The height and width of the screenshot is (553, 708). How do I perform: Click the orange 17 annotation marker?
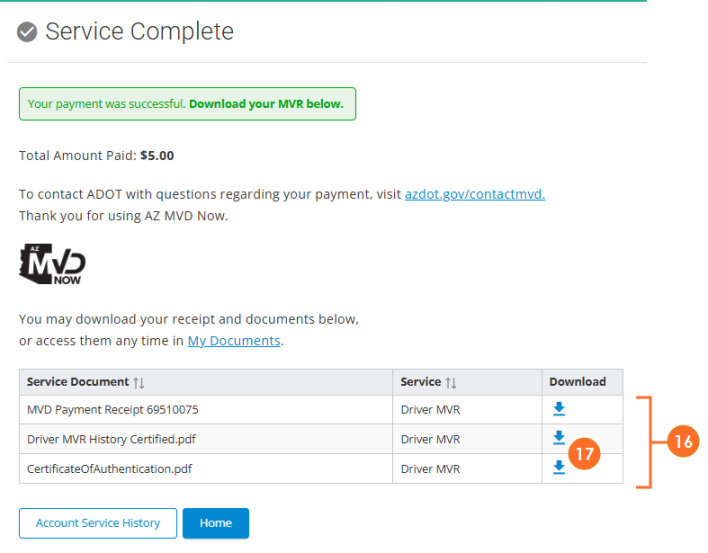point(585,454)
